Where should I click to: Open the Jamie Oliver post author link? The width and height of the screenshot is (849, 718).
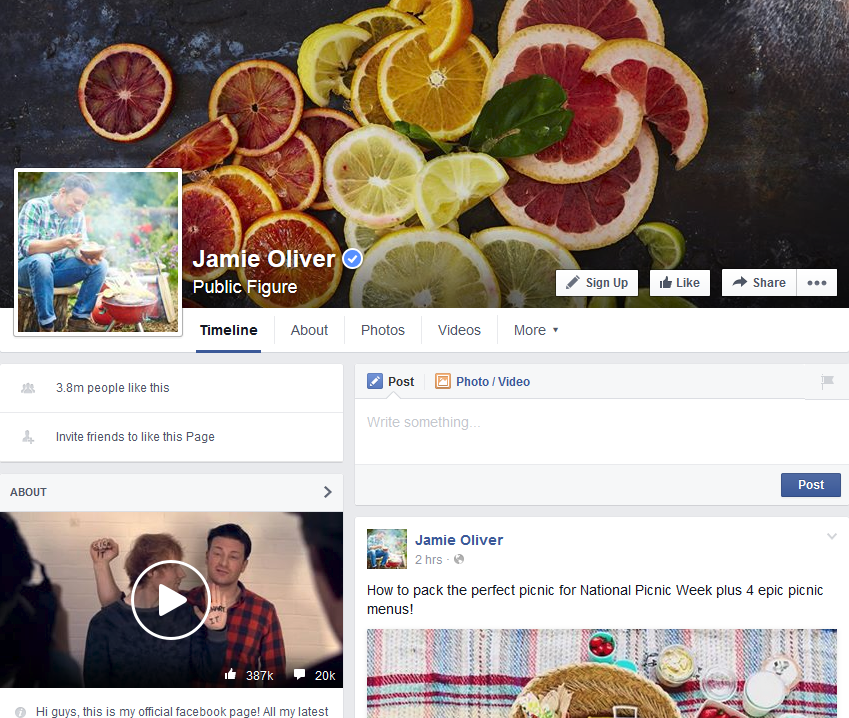tap(459, 540)
